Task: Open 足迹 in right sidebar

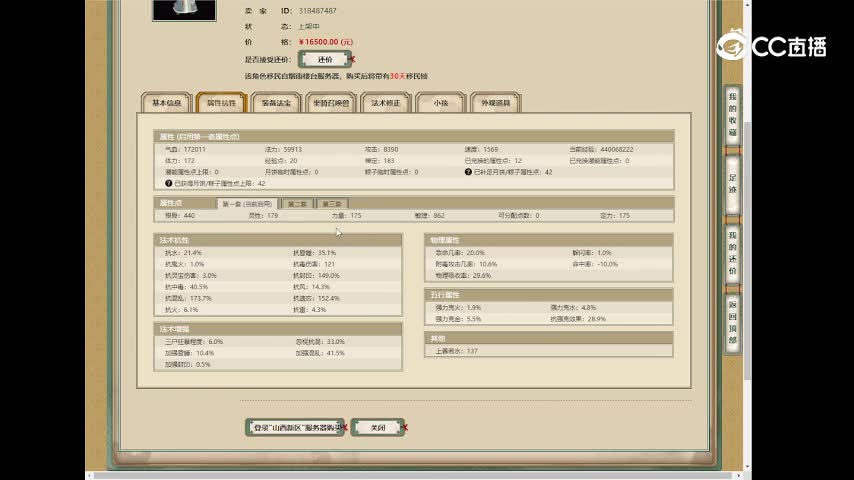Action: tap(733, 184)
